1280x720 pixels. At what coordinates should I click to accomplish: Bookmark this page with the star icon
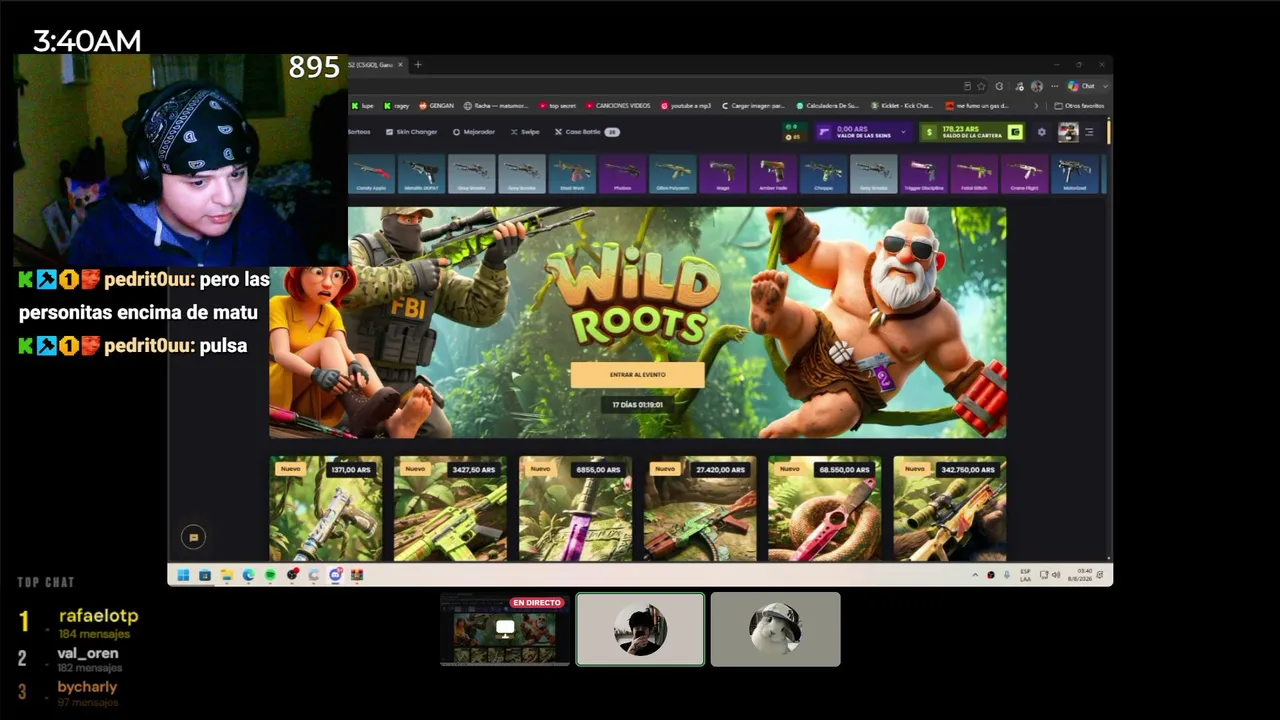[982, 86]
